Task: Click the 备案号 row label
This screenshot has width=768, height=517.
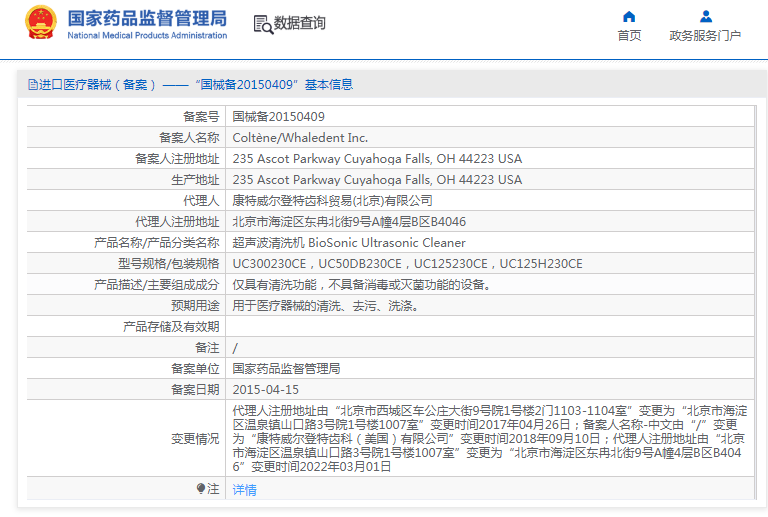Action: click(x=201, y=117)
